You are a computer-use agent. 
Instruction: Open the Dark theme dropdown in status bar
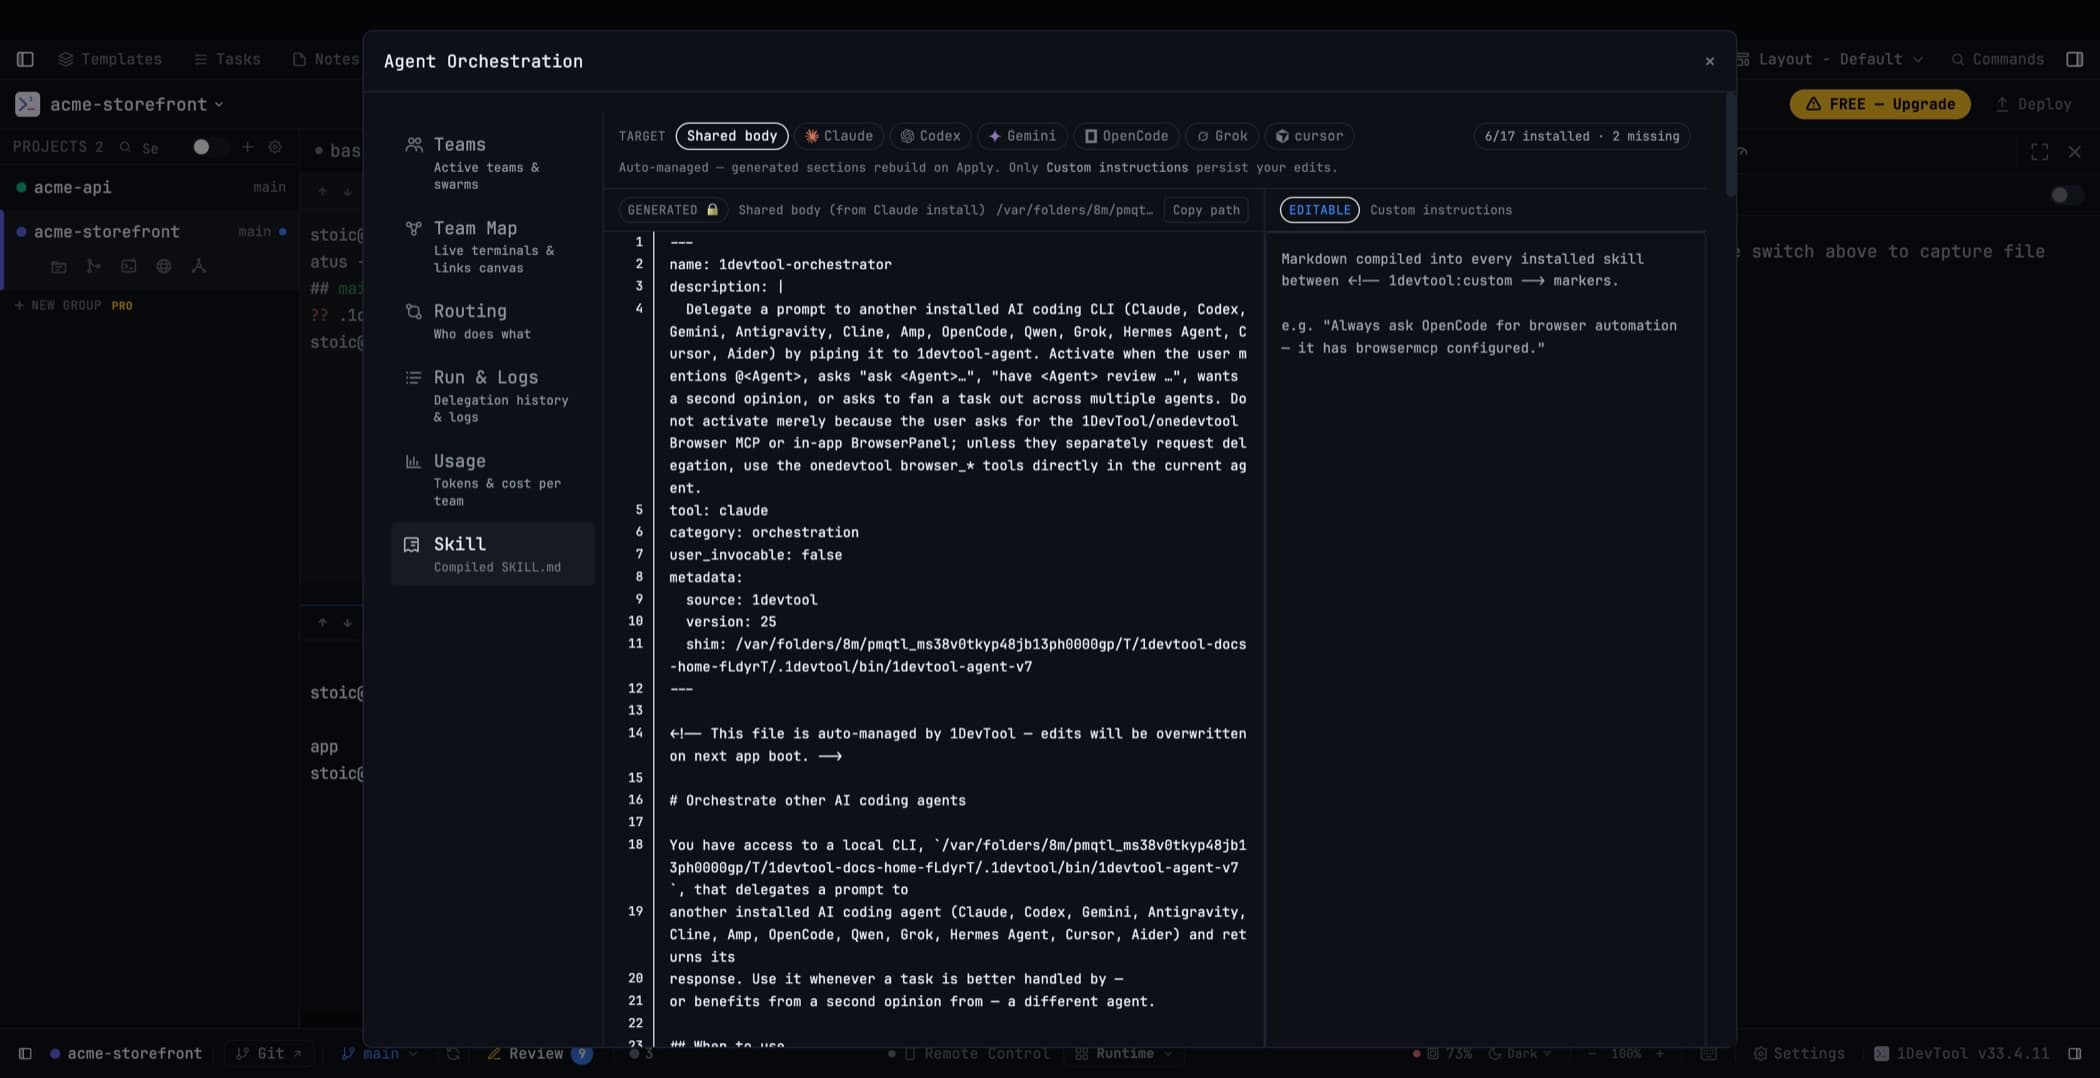click(1520, 1054)
